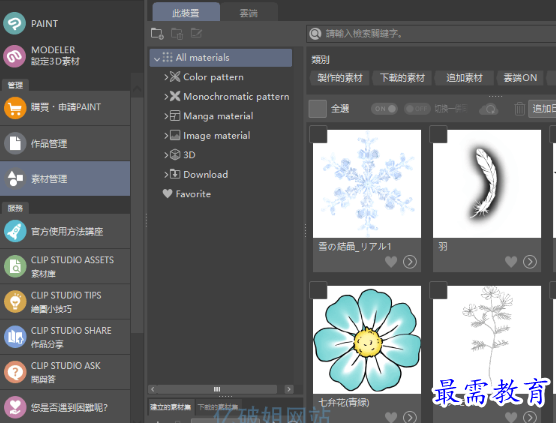
Task: Open the purchase PAINT cart icon
Action: point(15,108)
